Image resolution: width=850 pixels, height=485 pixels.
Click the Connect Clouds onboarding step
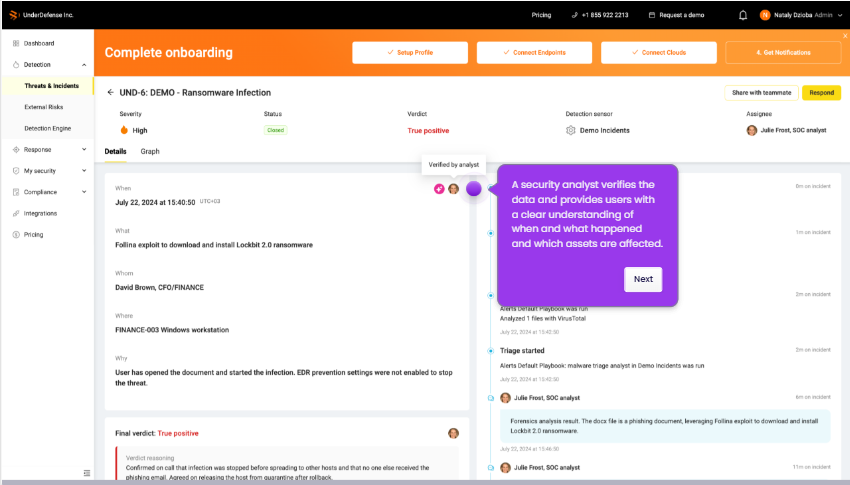[659, 53]
